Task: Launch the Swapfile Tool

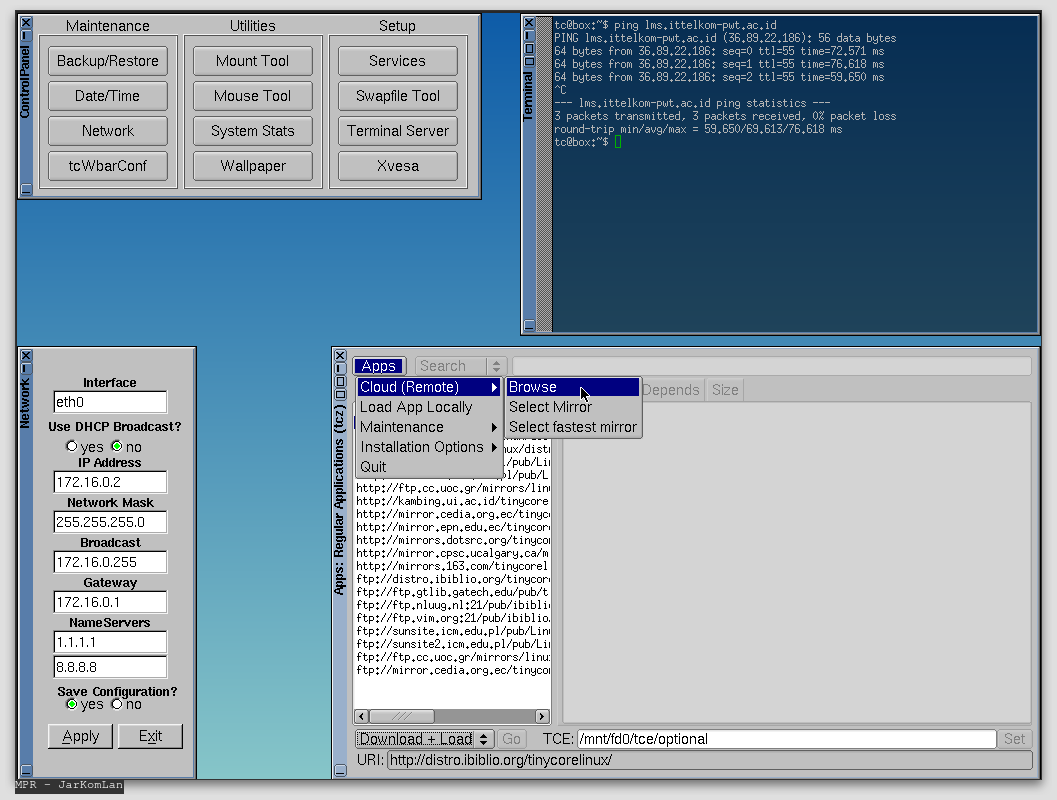Action: click(x=398, y=96)
